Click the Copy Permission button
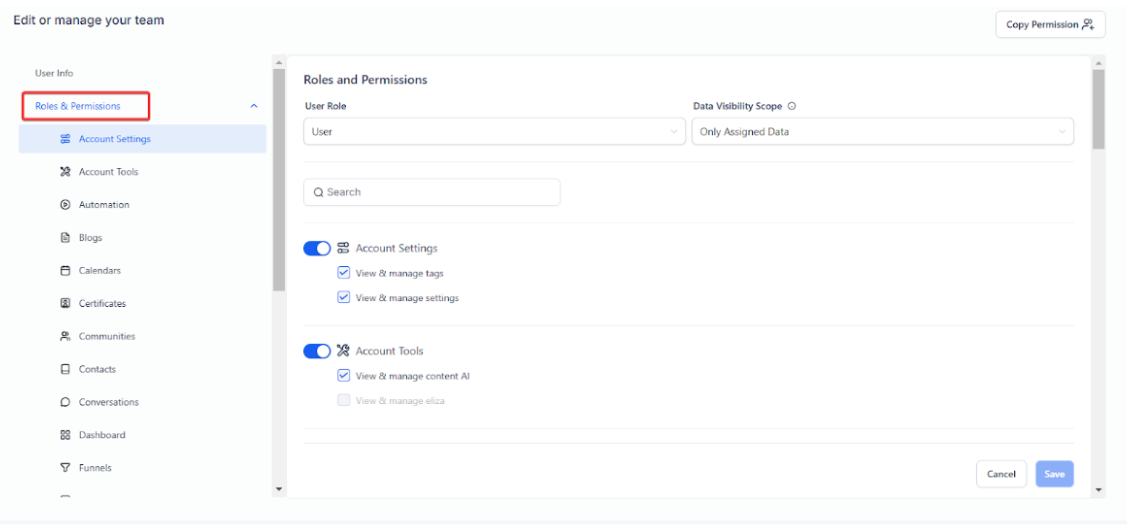This screenshot has width=1127, height=529. tap(1050, 24)
